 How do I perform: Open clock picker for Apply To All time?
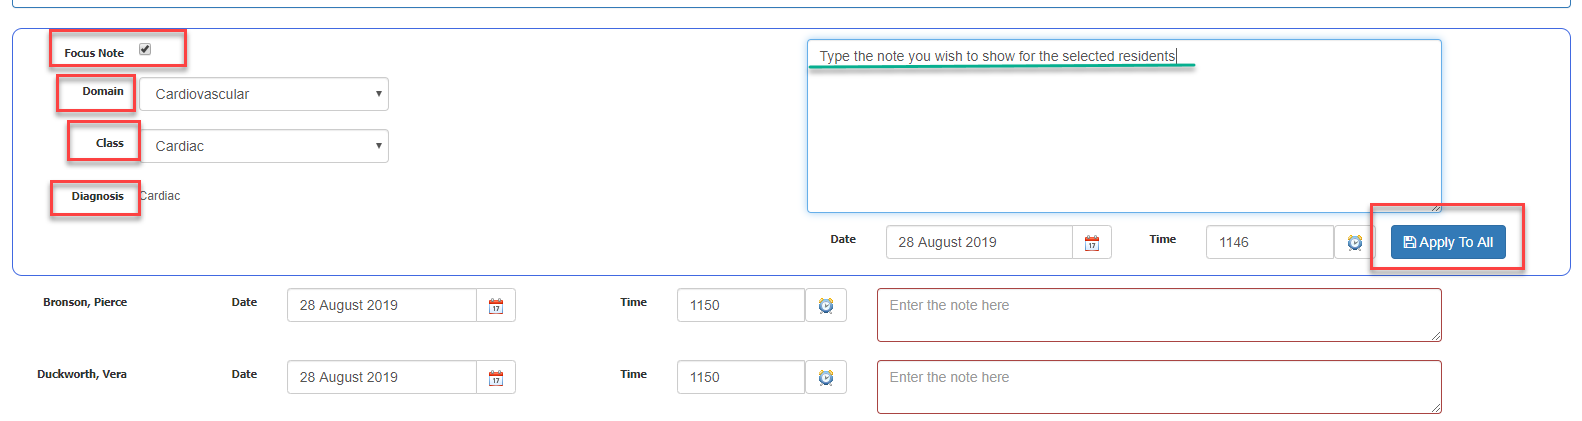(1355, 243)
